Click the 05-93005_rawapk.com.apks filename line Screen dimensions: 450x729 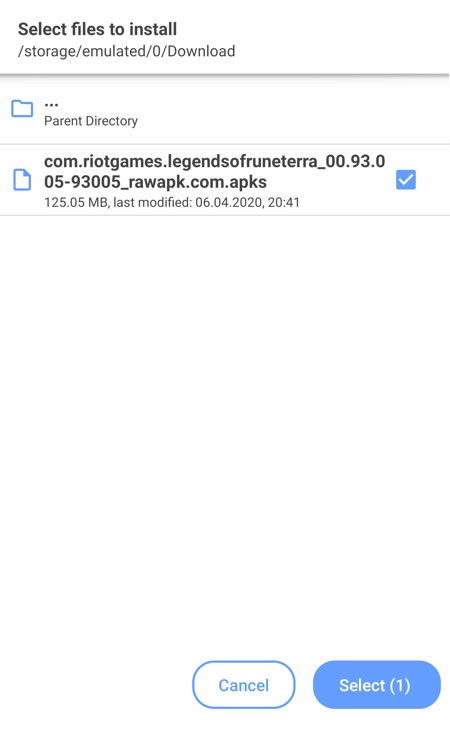click(155, 182)
